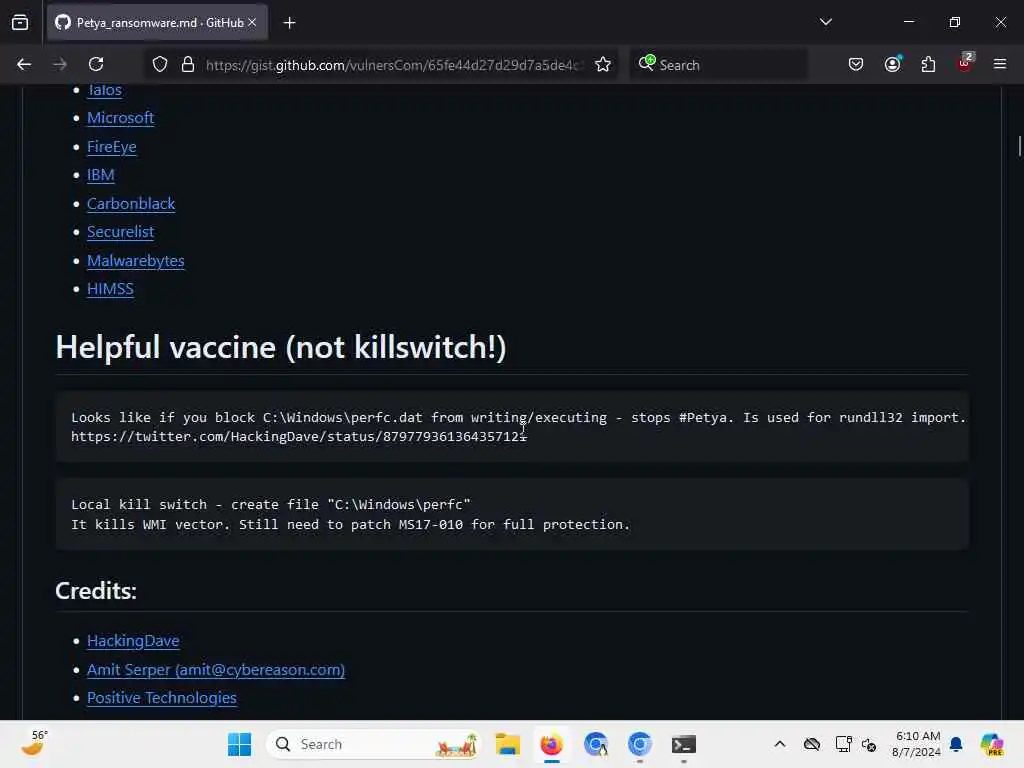Open the uBlock extension icon
This screenshot has width=1024, height=768.
click(x=965, y=63)
